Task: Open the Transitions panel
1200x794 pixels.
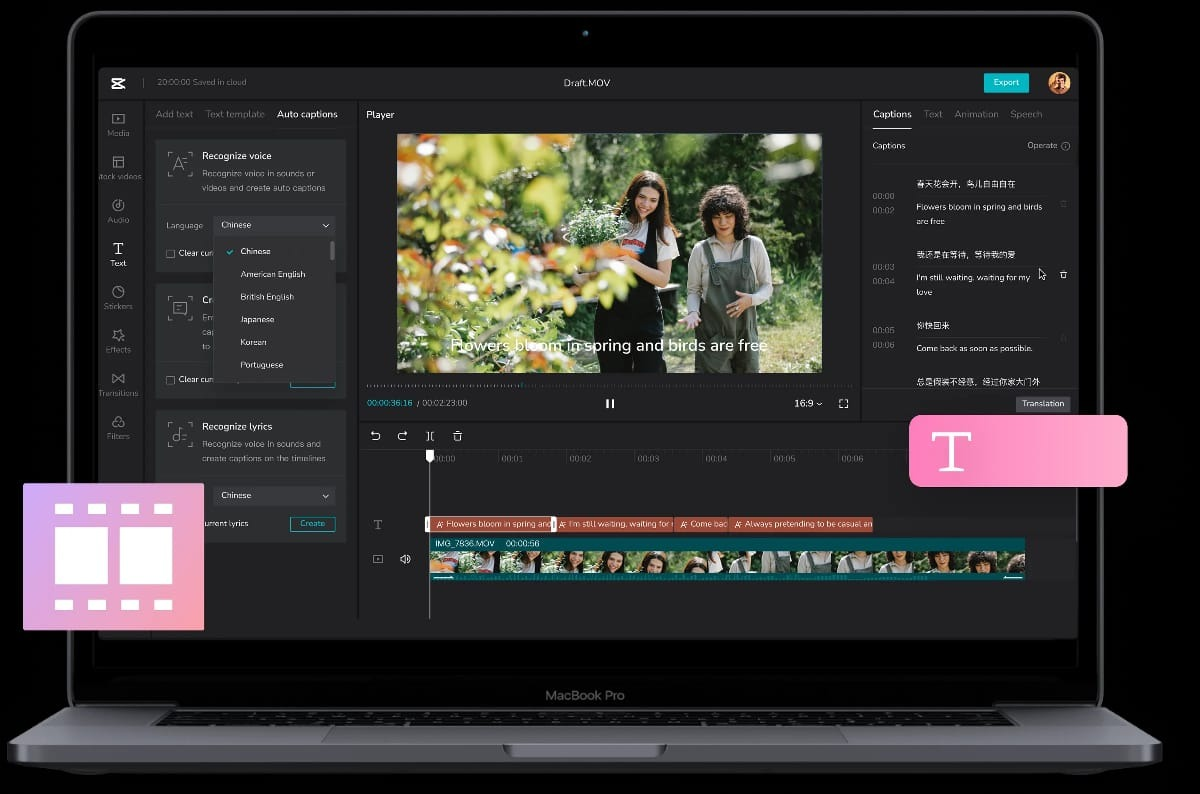Action: pos(118,384)
